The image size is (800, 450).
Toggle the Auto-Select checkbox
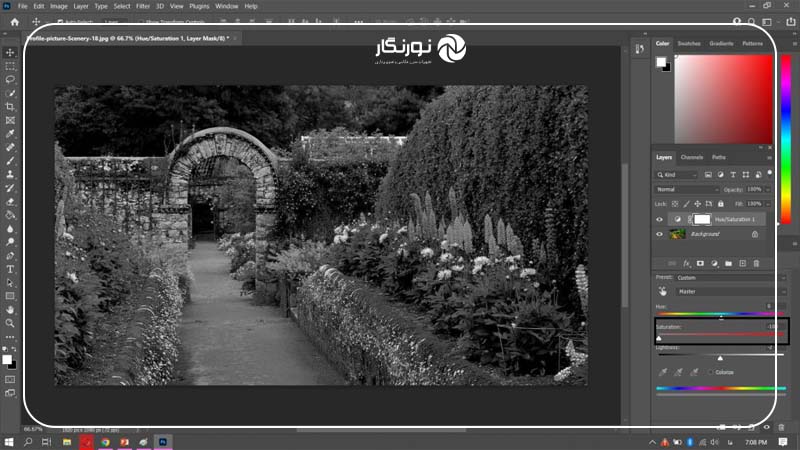click(x=60, y=22)
